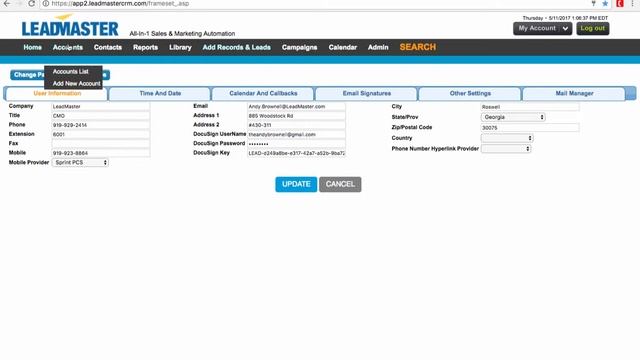Click the DocuSign Key field
The width and height of the screenshot is (640, 360).
pyautogui.click(x=296, y=153)
